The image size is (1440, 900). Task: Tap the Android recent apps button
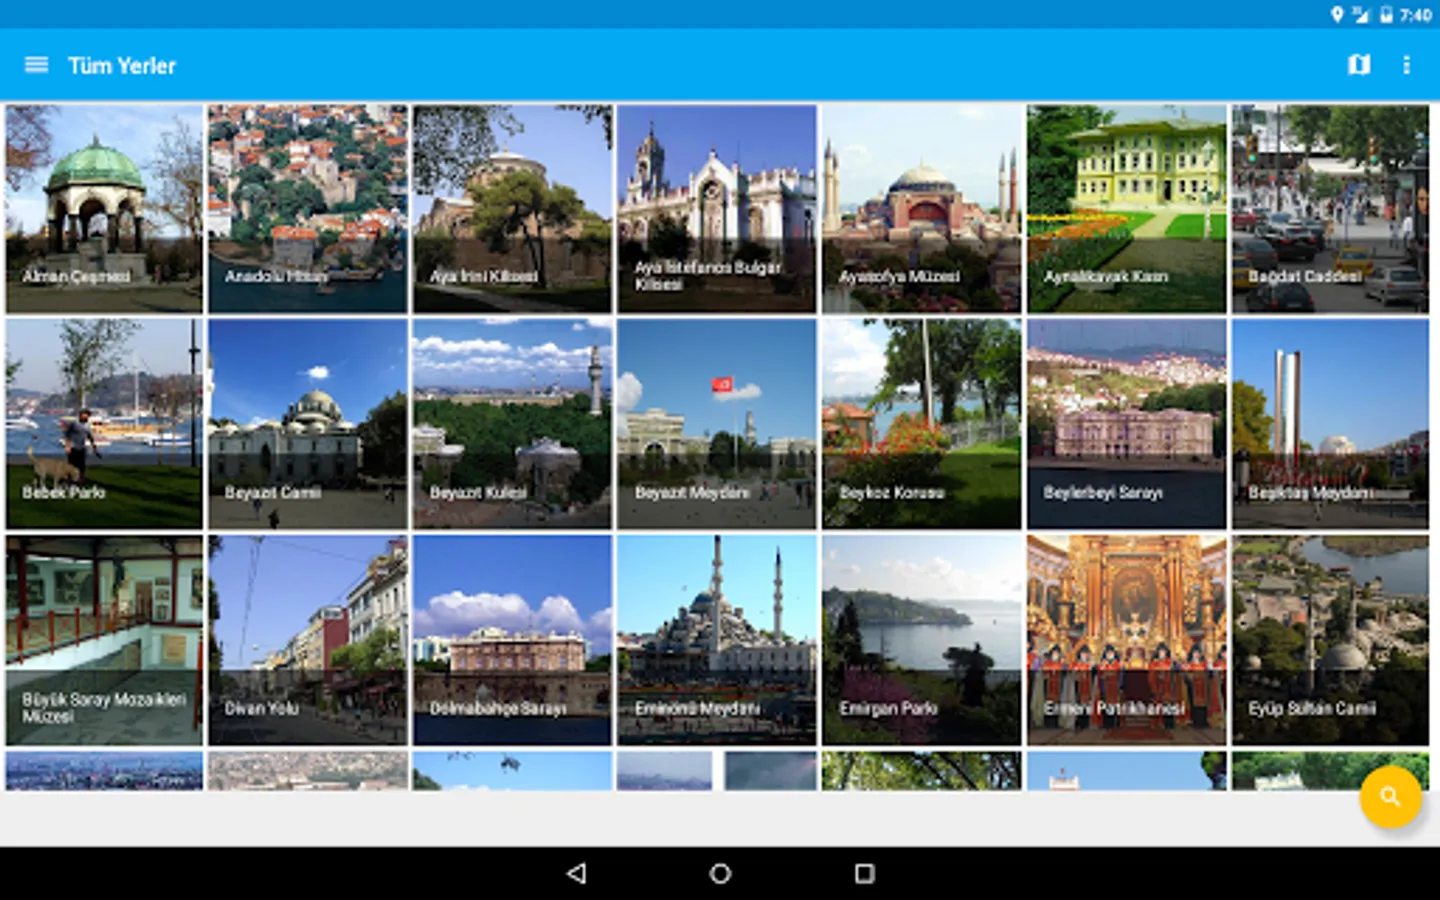864,873
